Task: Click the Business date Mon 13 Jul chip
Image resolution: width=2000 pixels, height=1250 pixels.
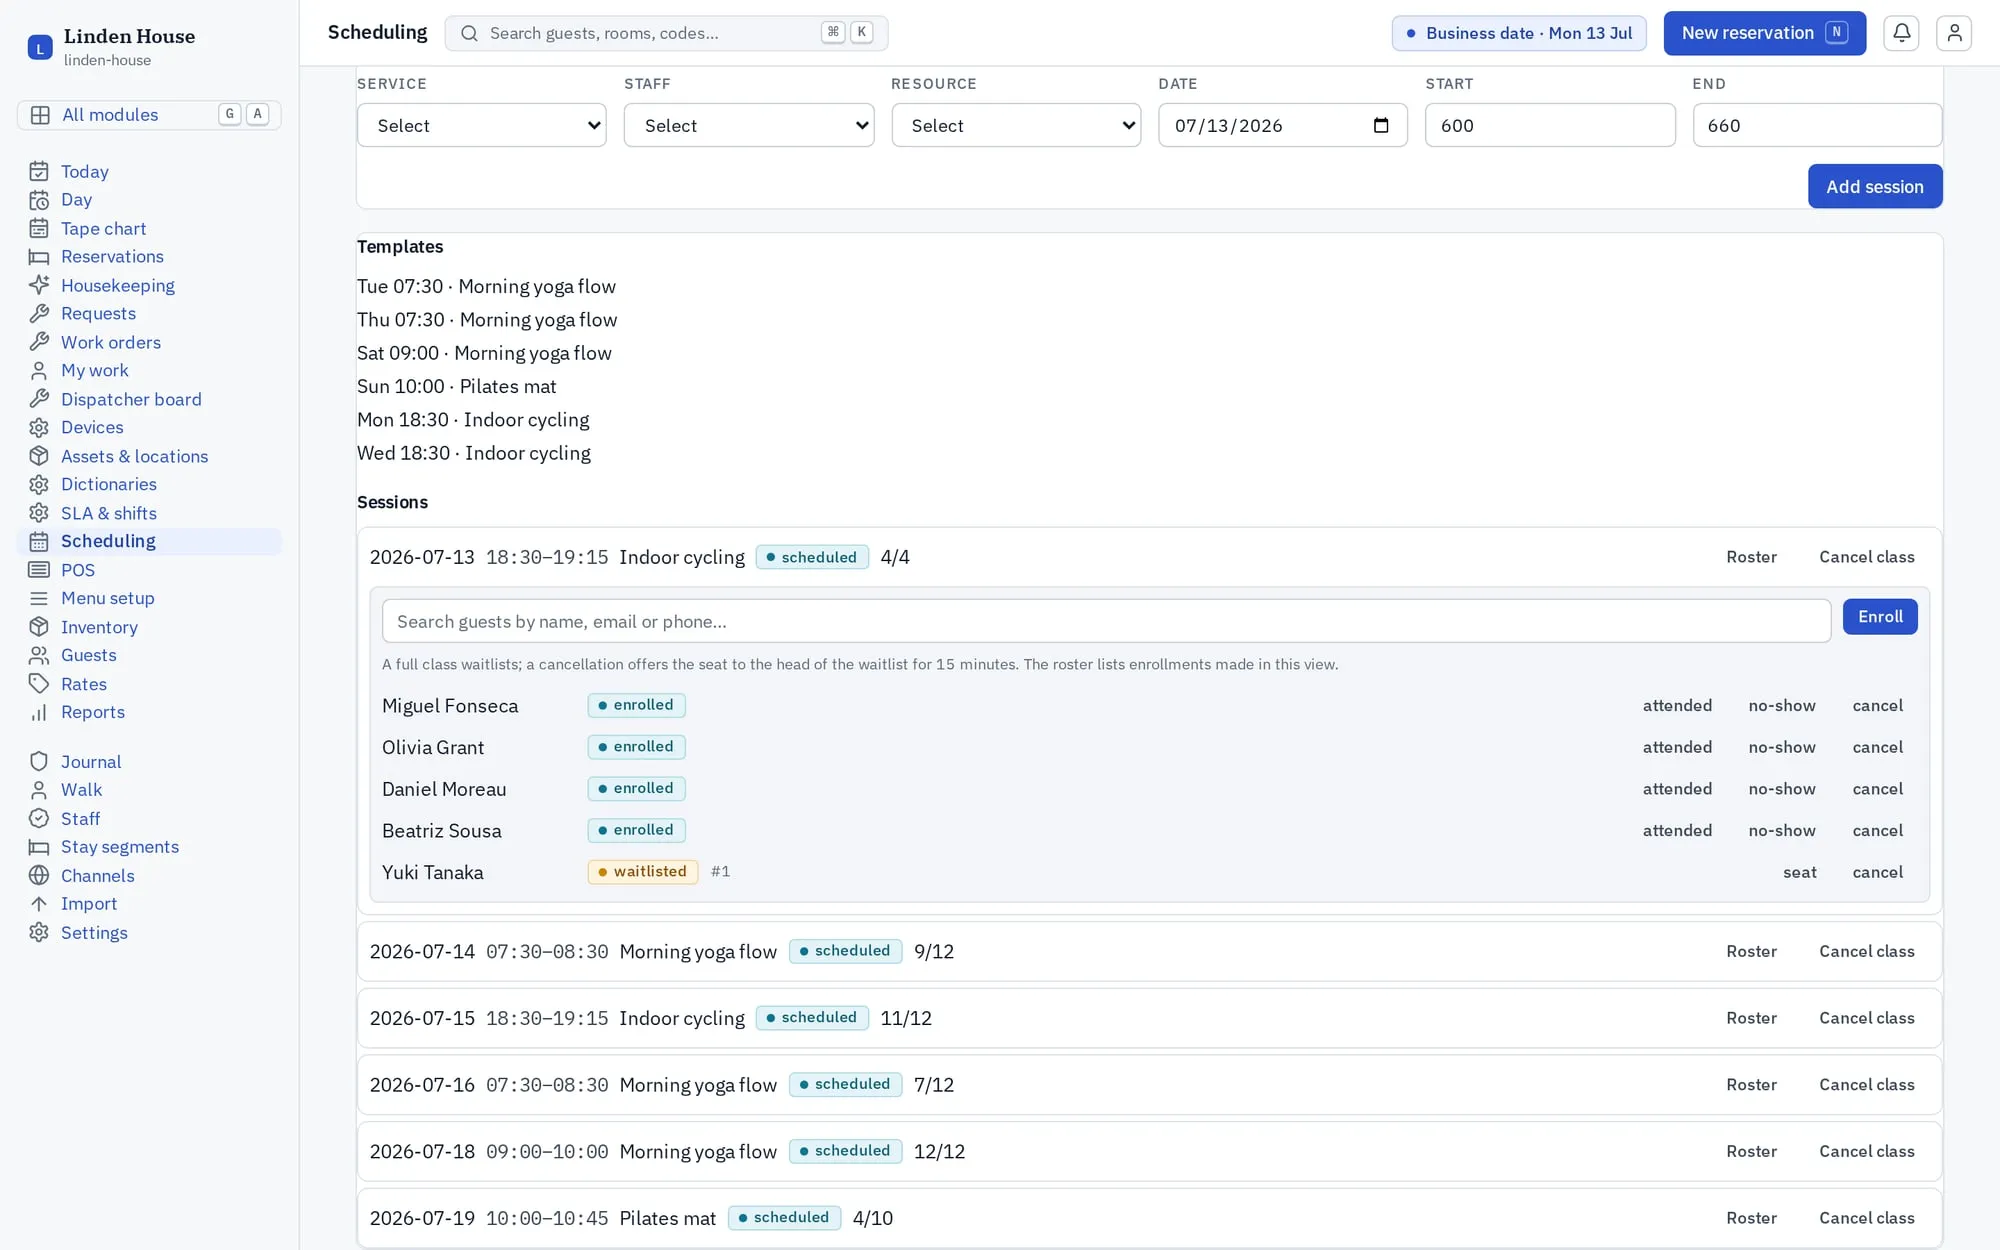Action: (1519, 33)
